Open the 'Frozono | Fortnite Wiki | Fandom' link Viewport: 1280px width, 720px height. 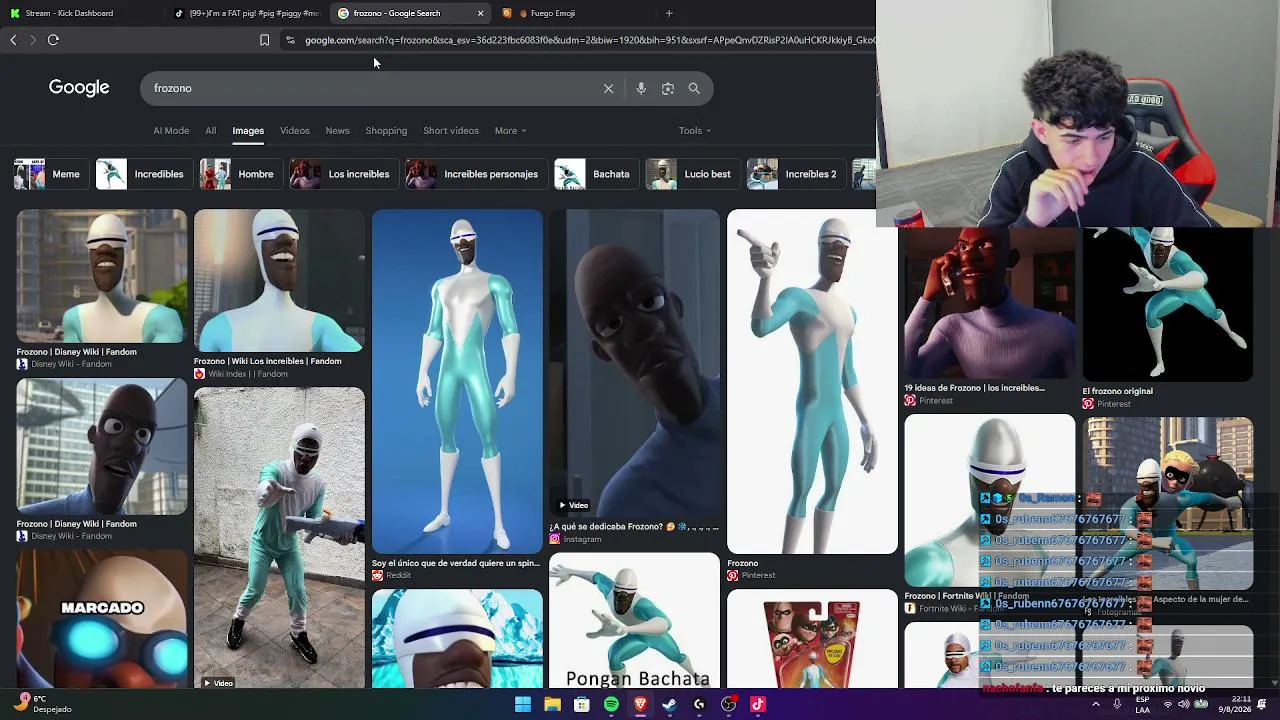pos(966,596)
